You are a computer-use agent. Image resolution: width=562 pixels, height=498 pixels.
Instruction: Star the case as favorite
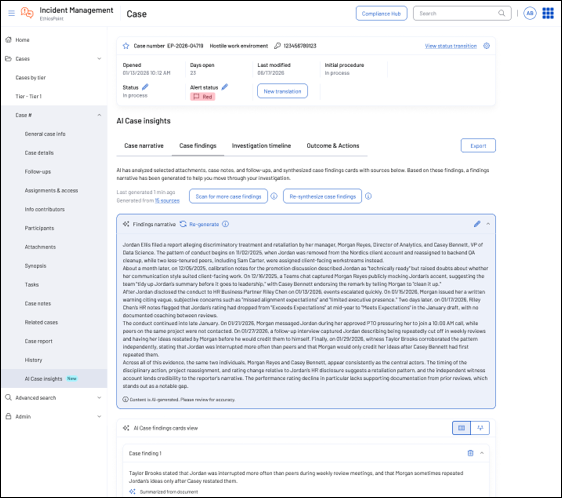click(126, 46)
